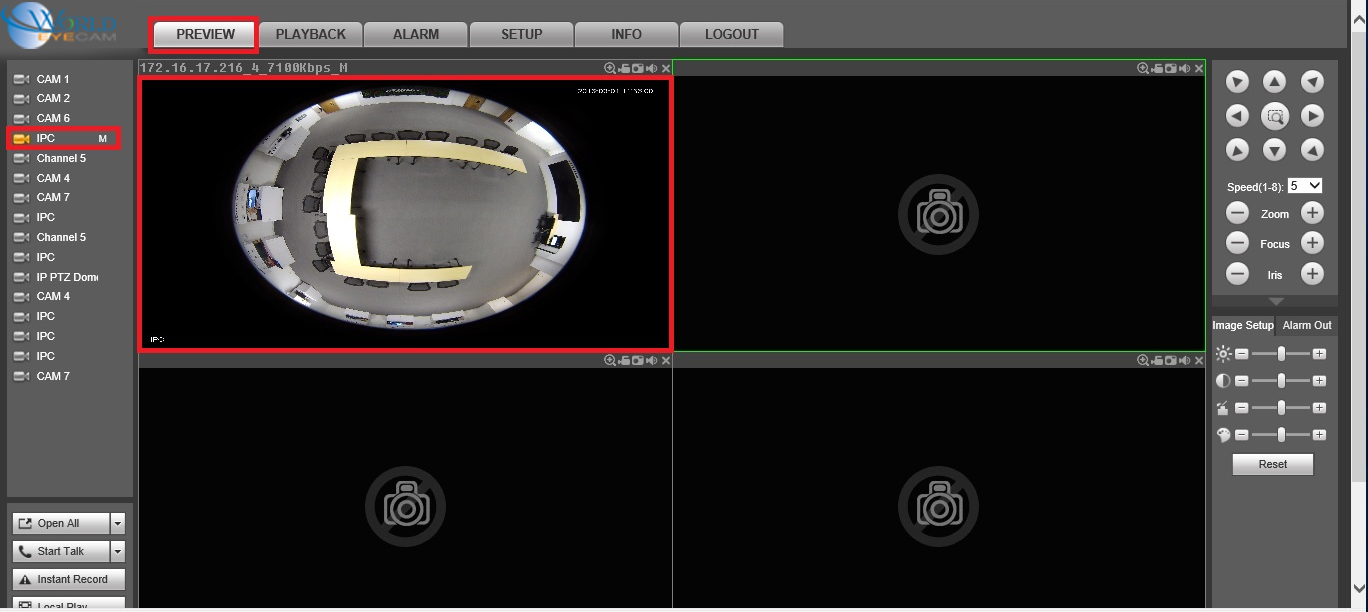
Task: Move PTZ camera diagonally up-left
Action: (1238, 82)
